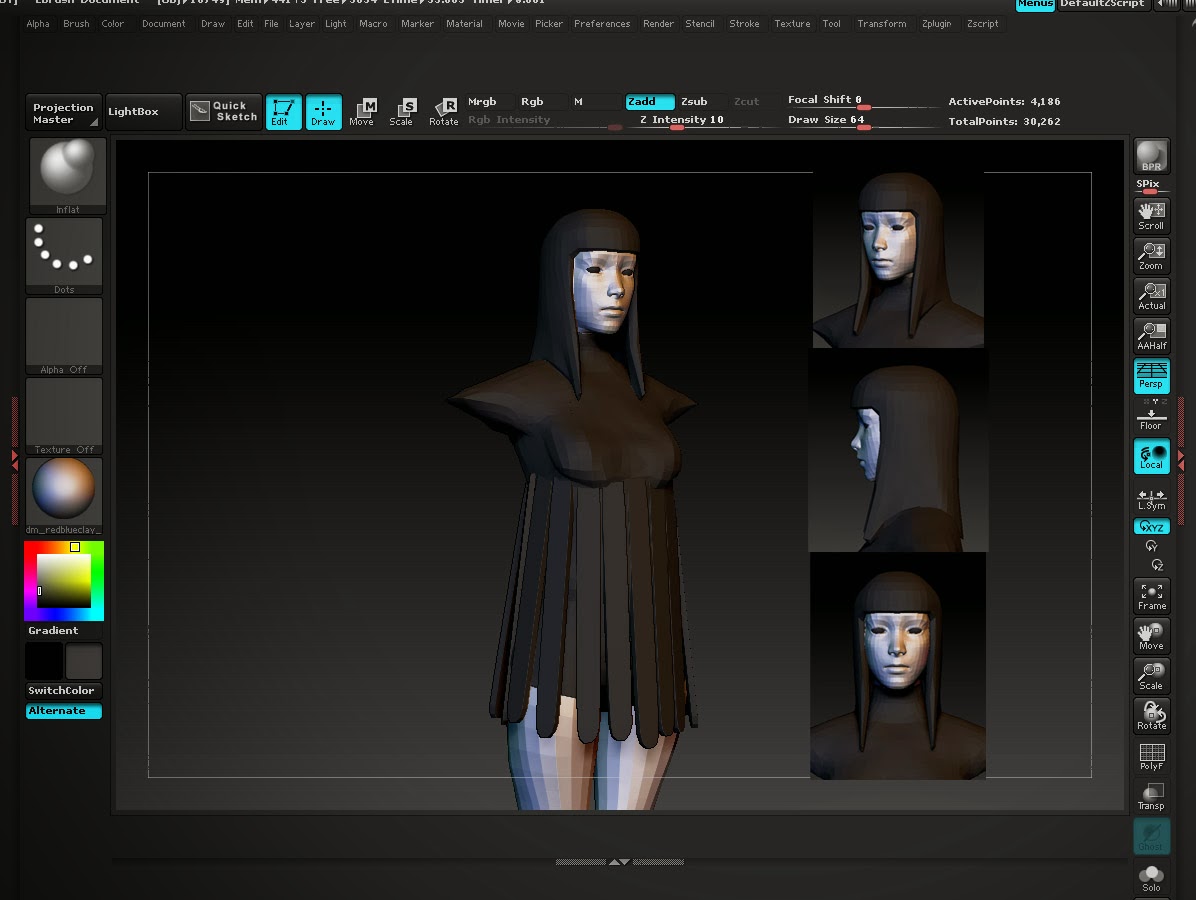This screenshot has width=1196, height=900.
Task: Choose the Move tool in top shelf
Action: [x=362, y=111]
